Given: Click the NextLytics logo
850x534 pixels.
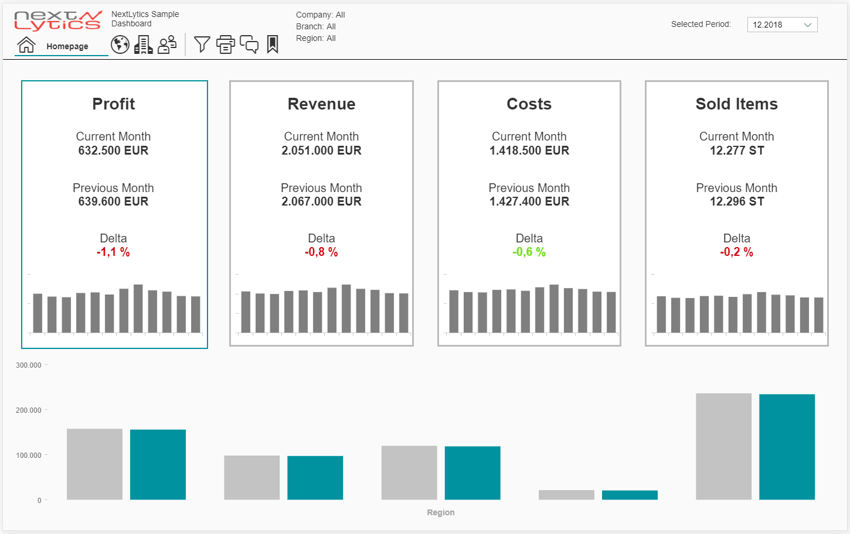Looking at the screenshot, I should click(x=58, y=20).
